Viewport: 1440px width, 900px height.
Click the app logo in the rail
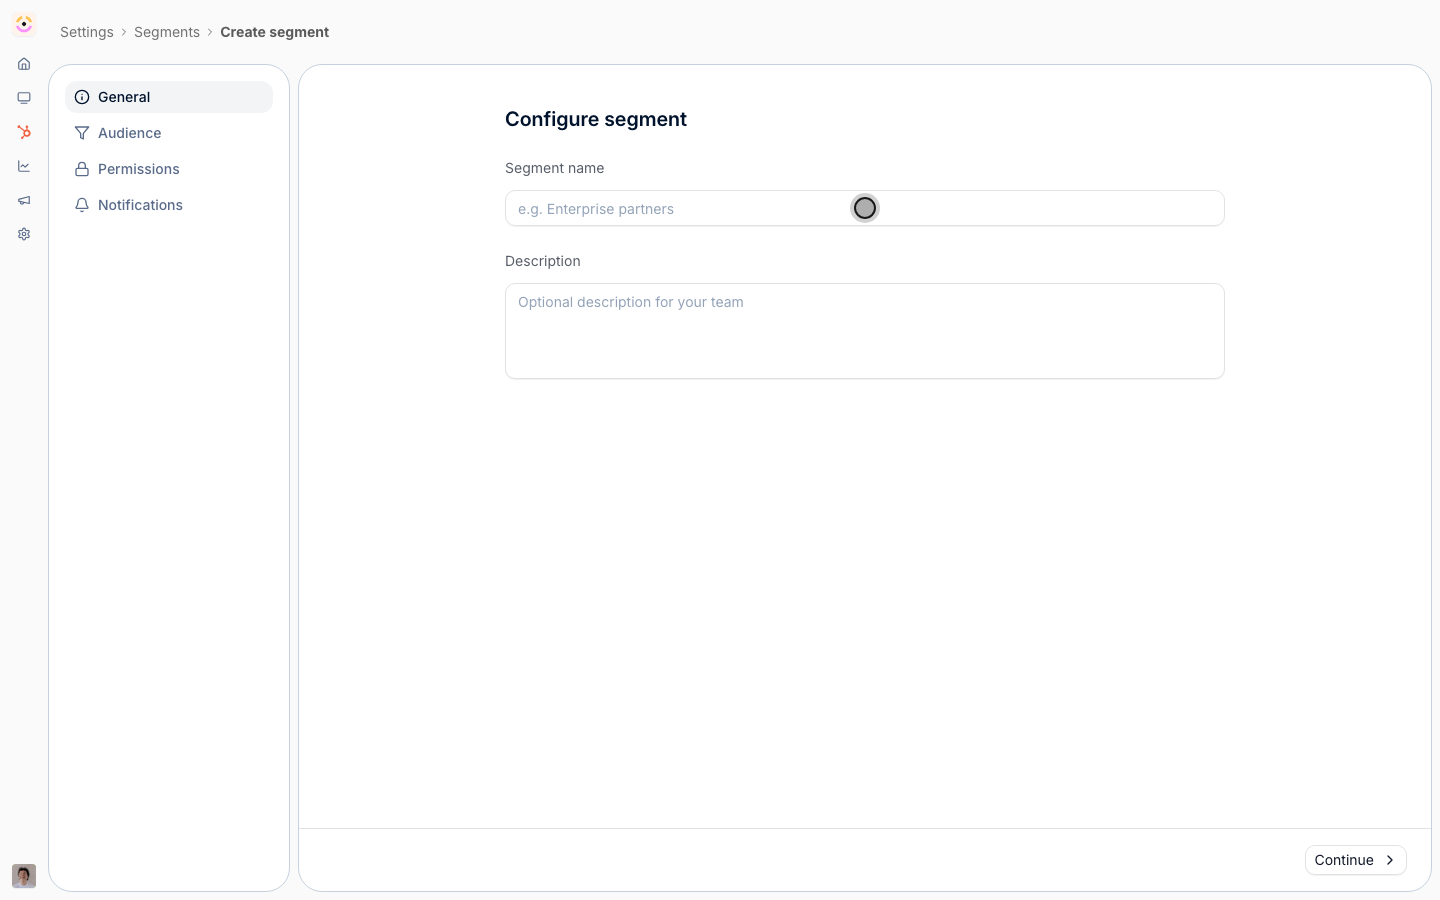coord(24,24)
